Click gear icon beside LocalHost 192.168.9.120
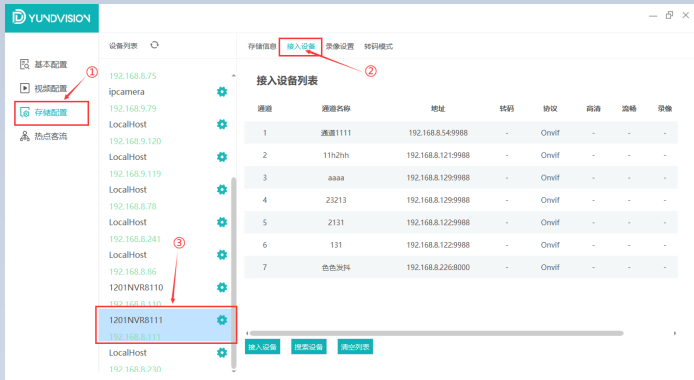 coord(222,124)
